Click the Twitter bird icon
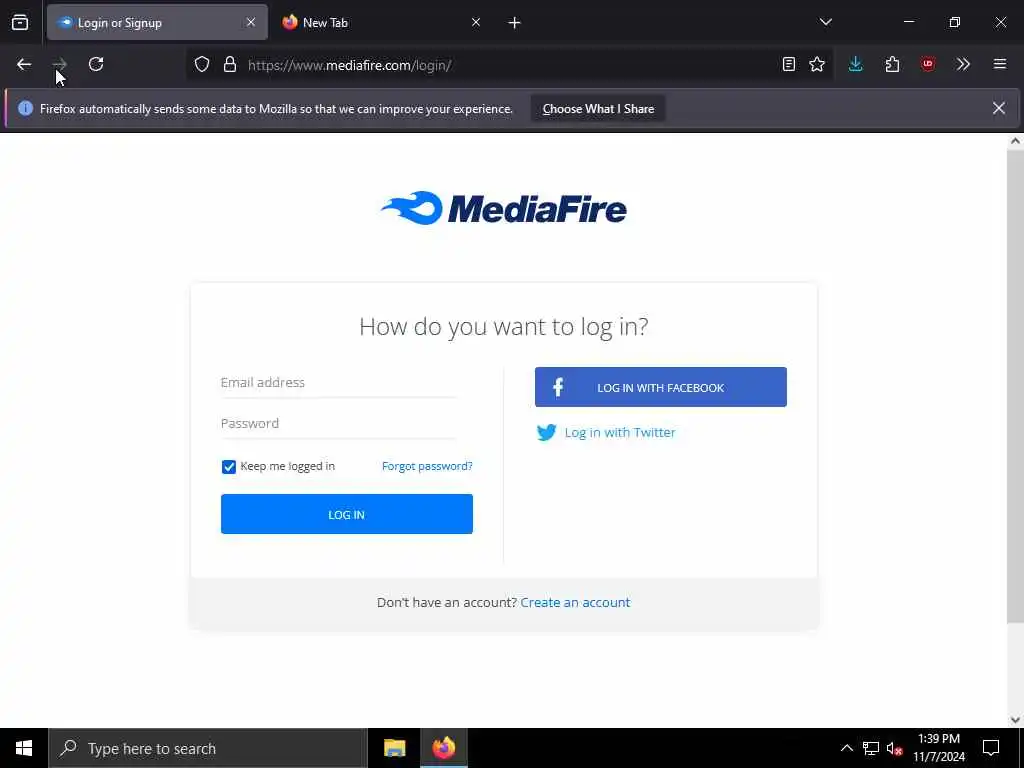Image resolution: width=1024 pixels, height=768 pixels. [x=547, y=432]
